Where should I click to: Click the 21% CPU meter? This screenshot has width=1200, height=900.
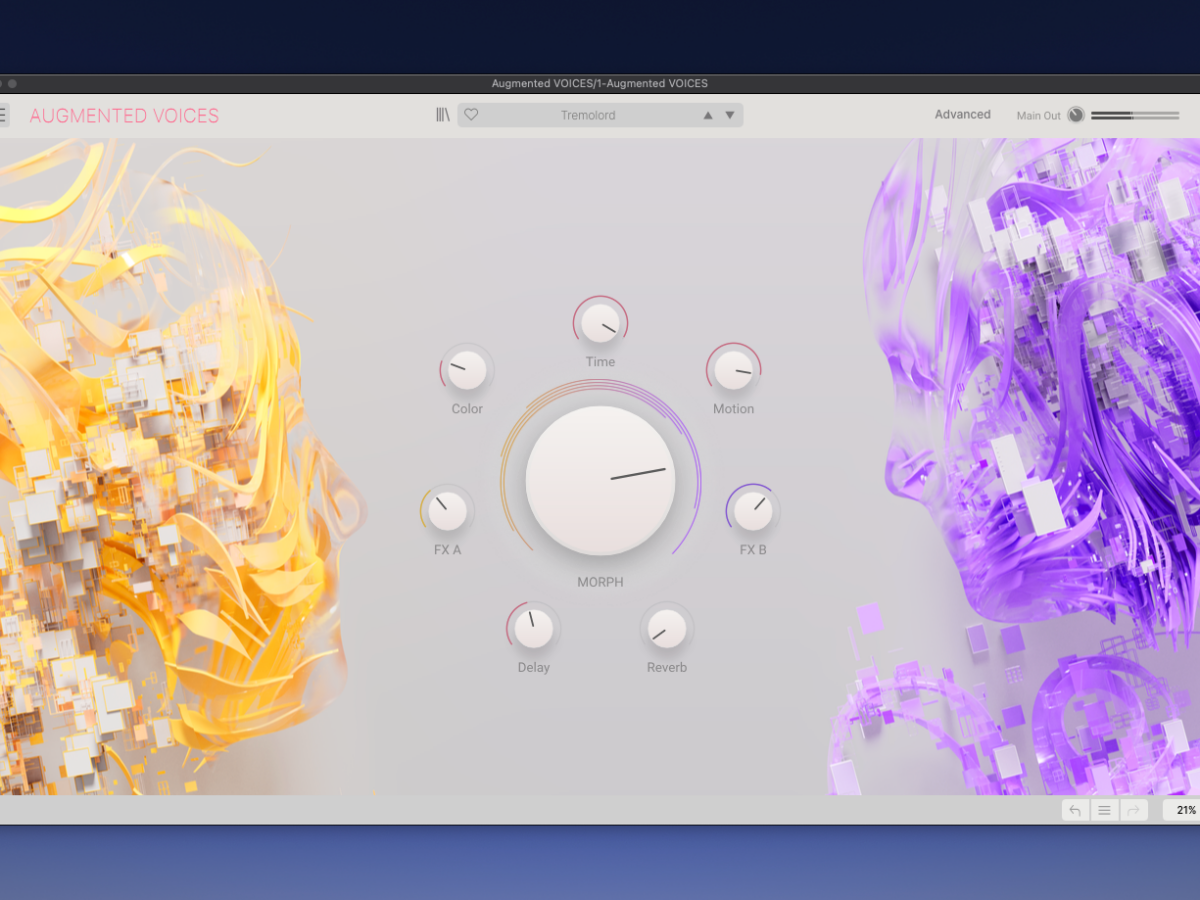click(1184, 810)
